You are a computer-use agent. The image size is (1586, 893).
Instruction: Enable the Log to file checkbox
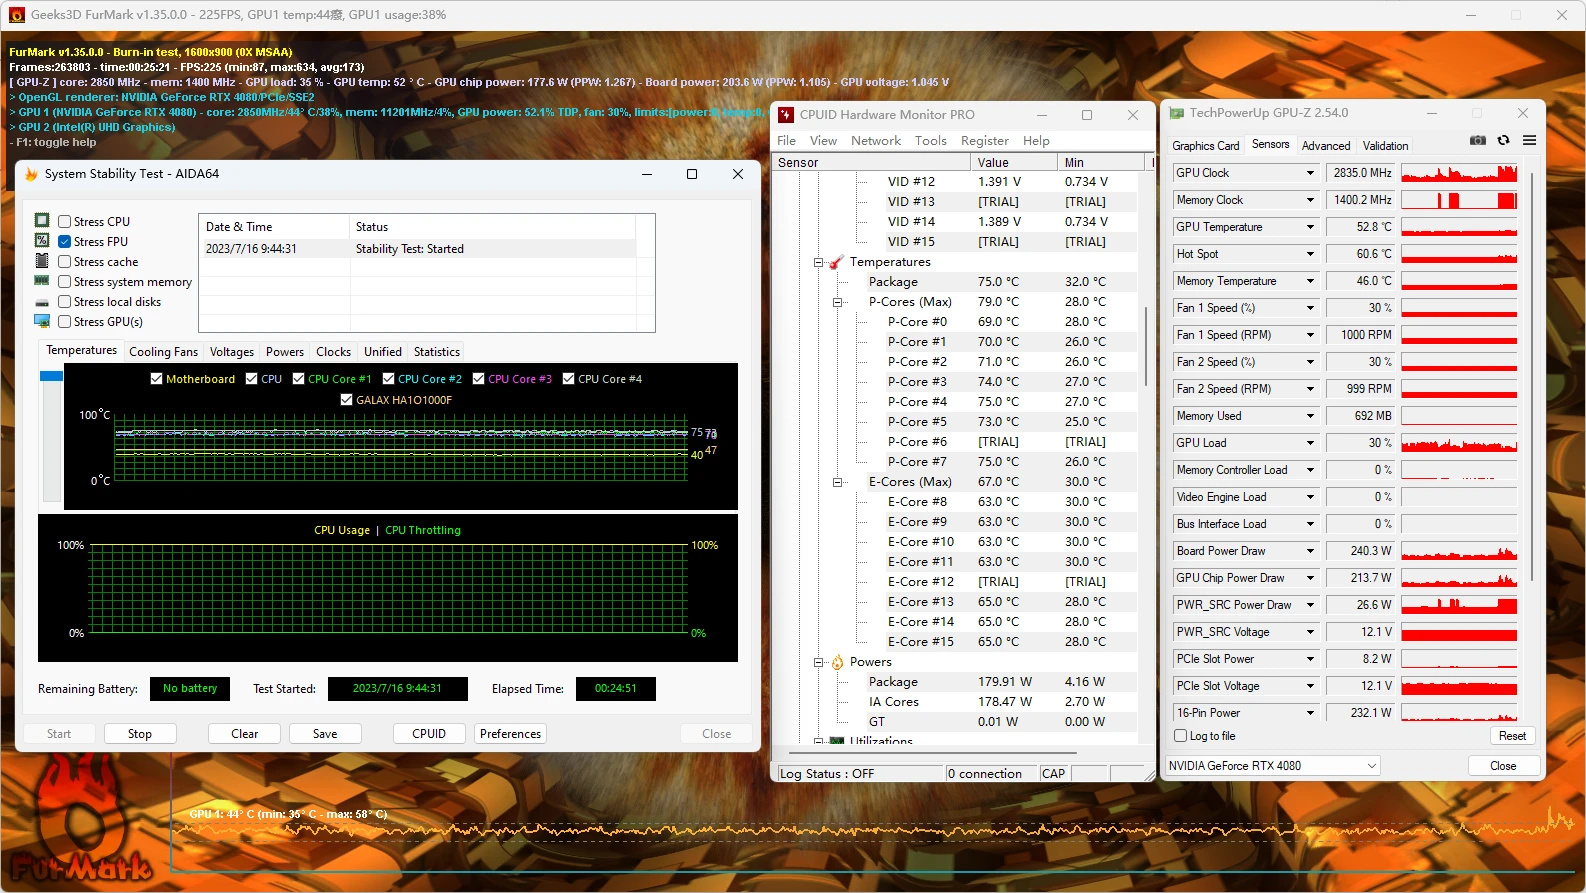1180,736
